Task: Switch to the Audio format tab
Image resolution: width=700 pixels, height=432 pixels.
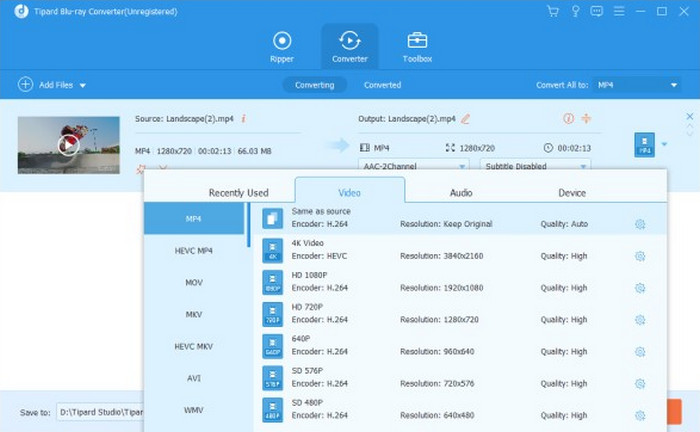Action: point(461,192)
